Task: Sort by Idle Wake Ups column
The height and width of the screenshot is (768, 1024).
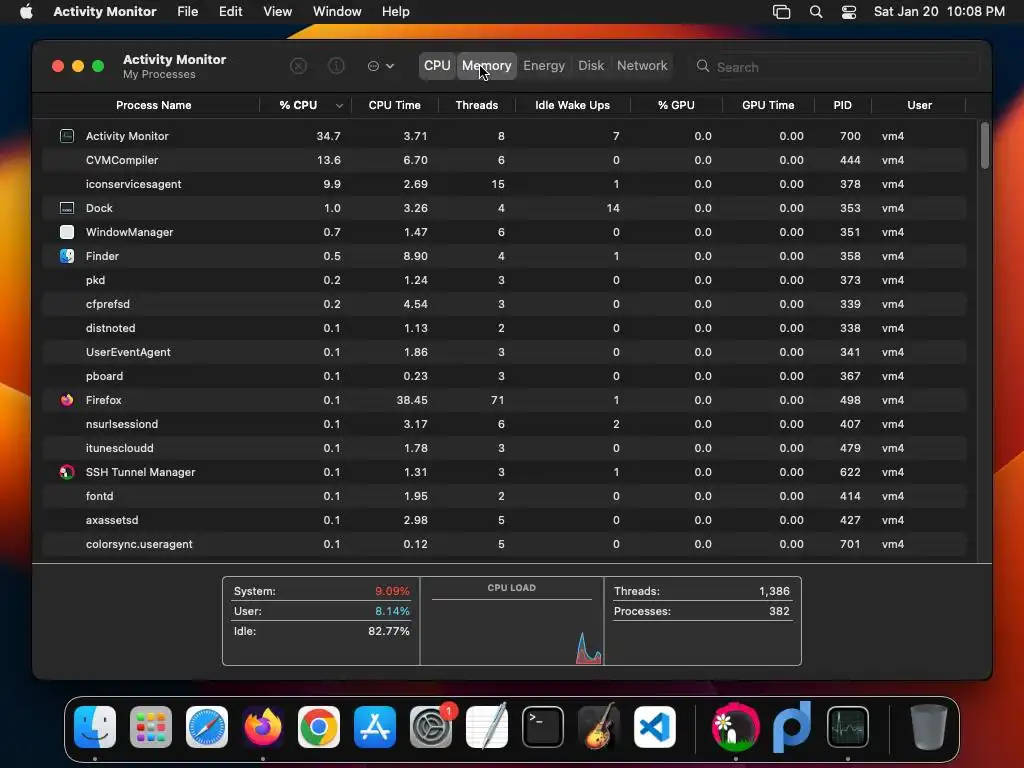Action: (573, 105)
